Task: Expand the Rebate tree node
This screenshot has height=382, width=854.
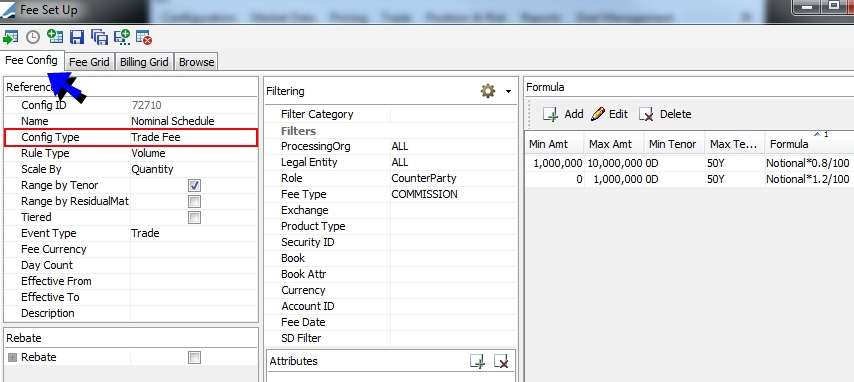Action: point(13,357)
